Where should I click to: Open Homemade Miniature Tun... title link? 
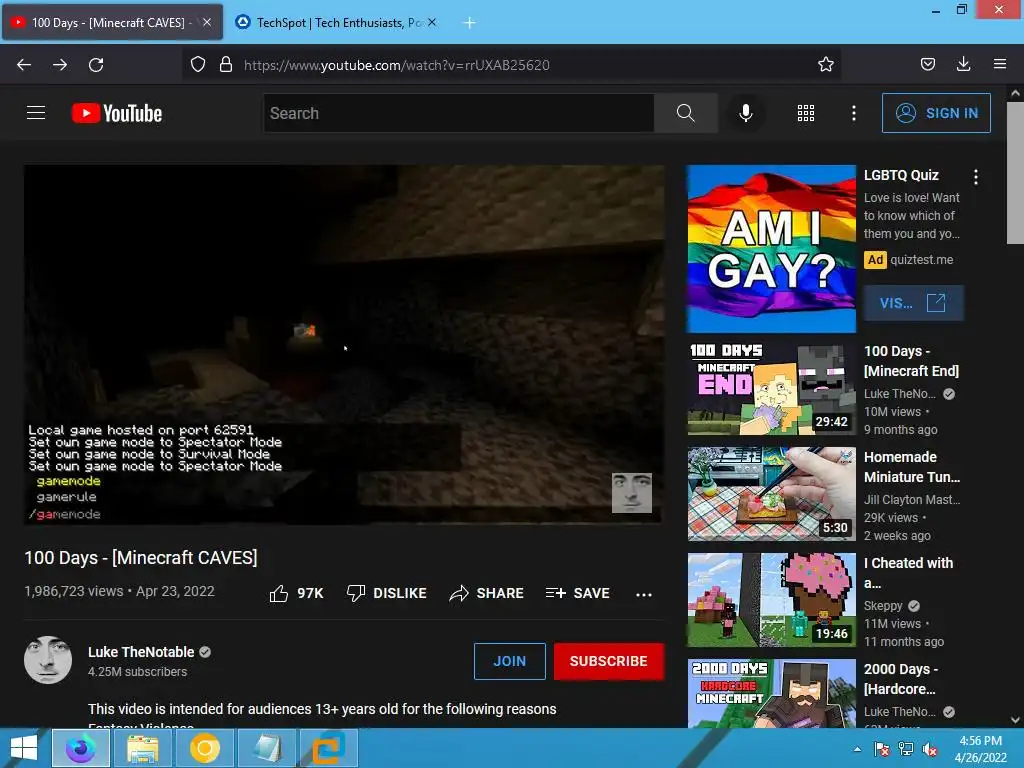[x=912, y=467]
